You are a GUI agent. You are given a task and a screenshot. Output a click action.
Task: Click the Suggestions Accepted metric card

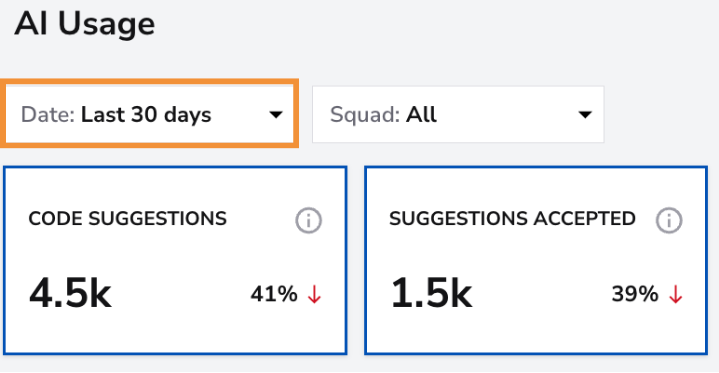tap(536, 260)
